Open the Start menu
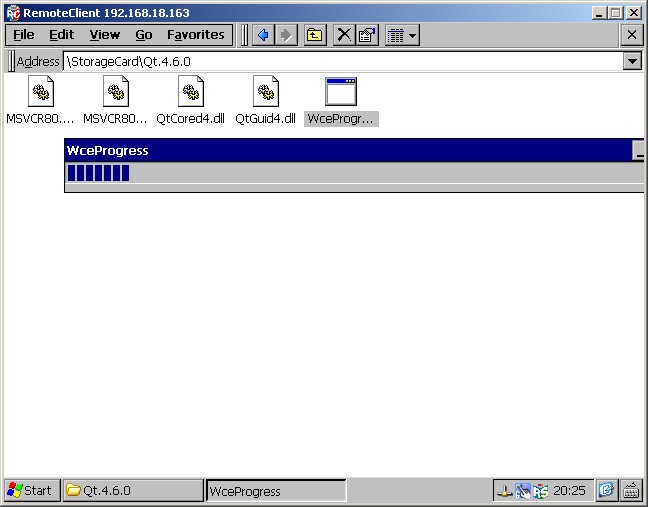 tap(32, 490)
